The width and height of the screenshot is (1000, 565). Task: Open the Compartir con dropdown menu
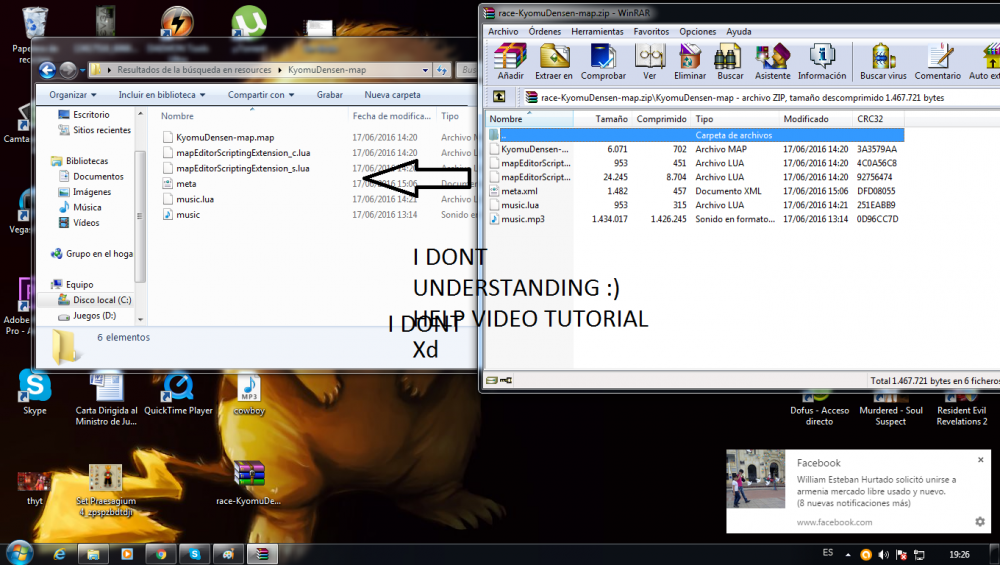point(260,95)
